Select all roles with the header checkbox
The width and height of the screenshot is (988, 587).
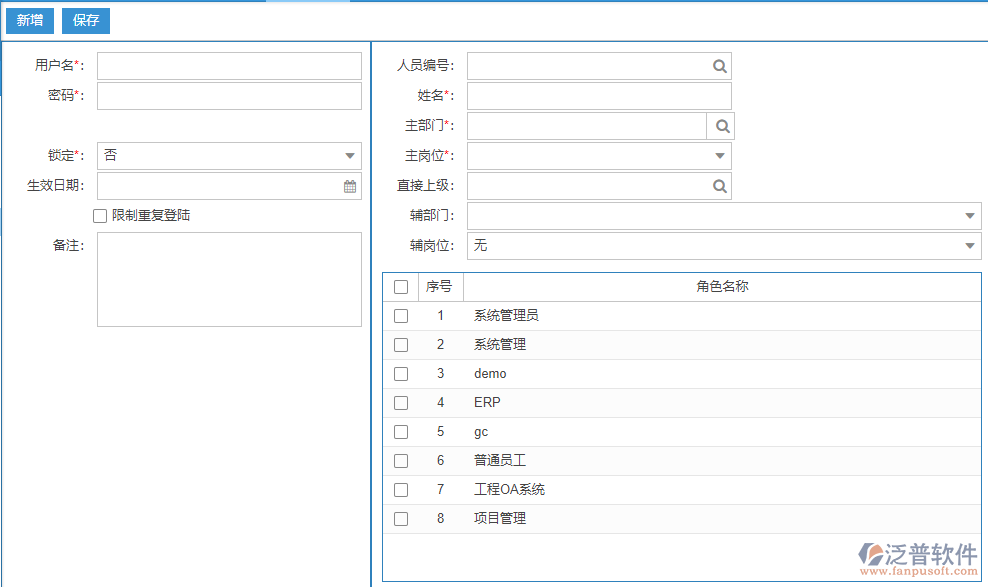(401, 286)
